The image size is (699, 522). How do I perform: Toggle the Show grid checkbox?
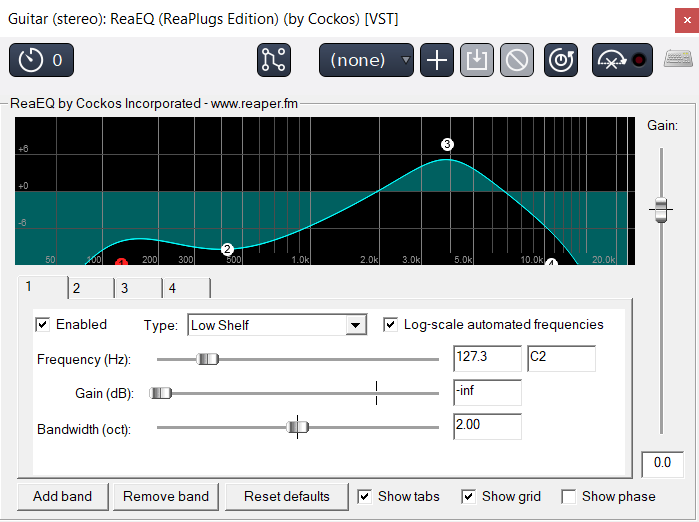(x=468, y=497)
